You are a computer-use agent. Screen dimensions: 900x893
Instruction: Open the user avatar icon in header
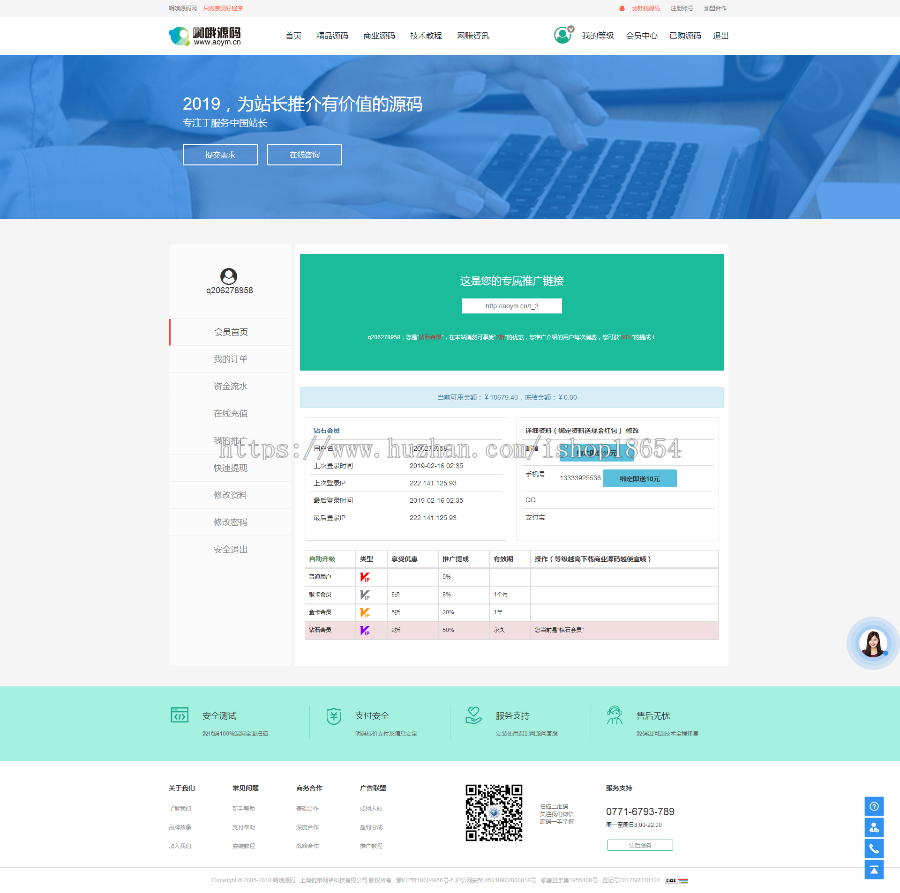562,36
